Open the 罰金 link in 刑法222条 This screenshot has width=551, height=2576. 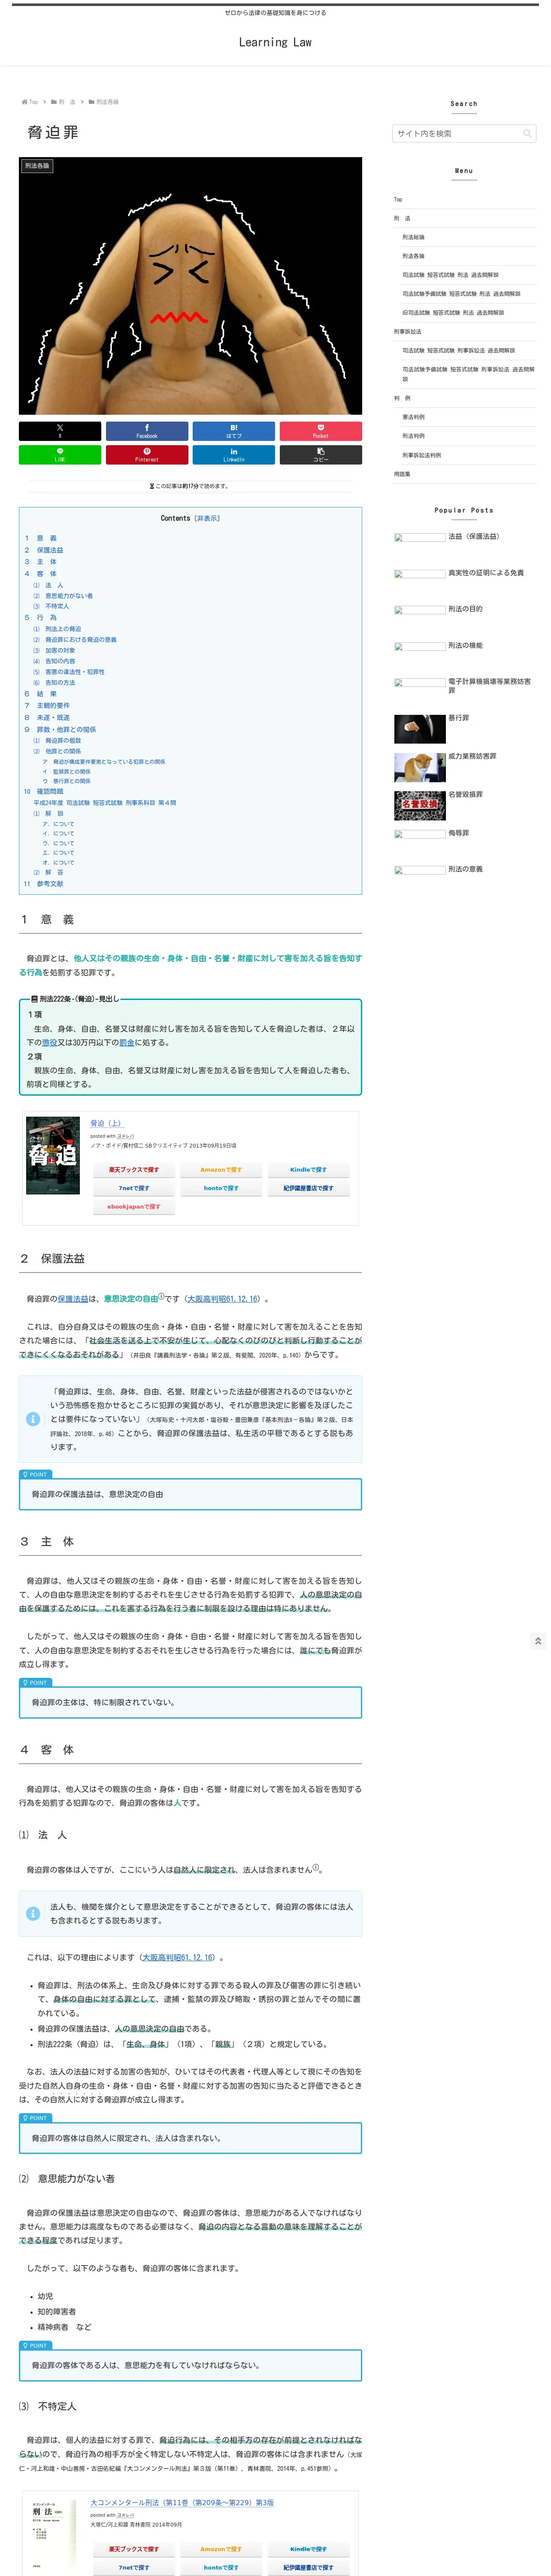(127, 1042)
